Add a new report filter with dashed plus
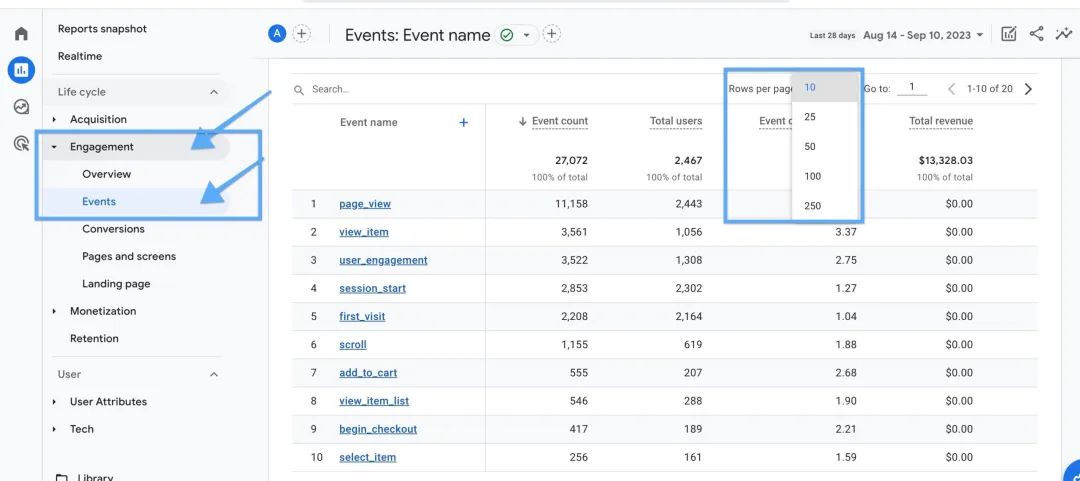 coord(551,34)
